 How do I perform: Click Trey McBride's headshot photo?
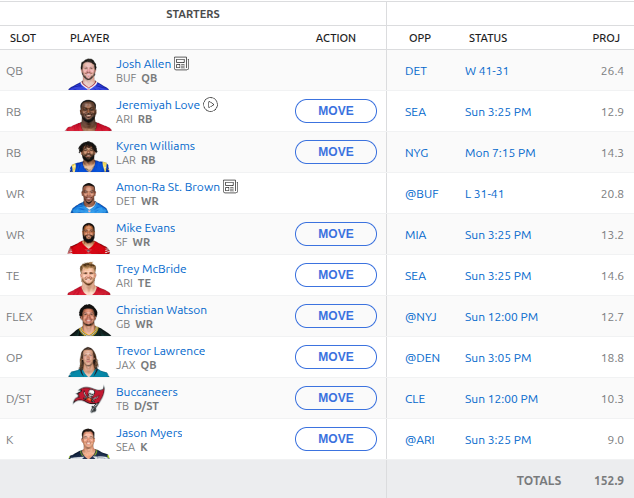pos(89,279)
